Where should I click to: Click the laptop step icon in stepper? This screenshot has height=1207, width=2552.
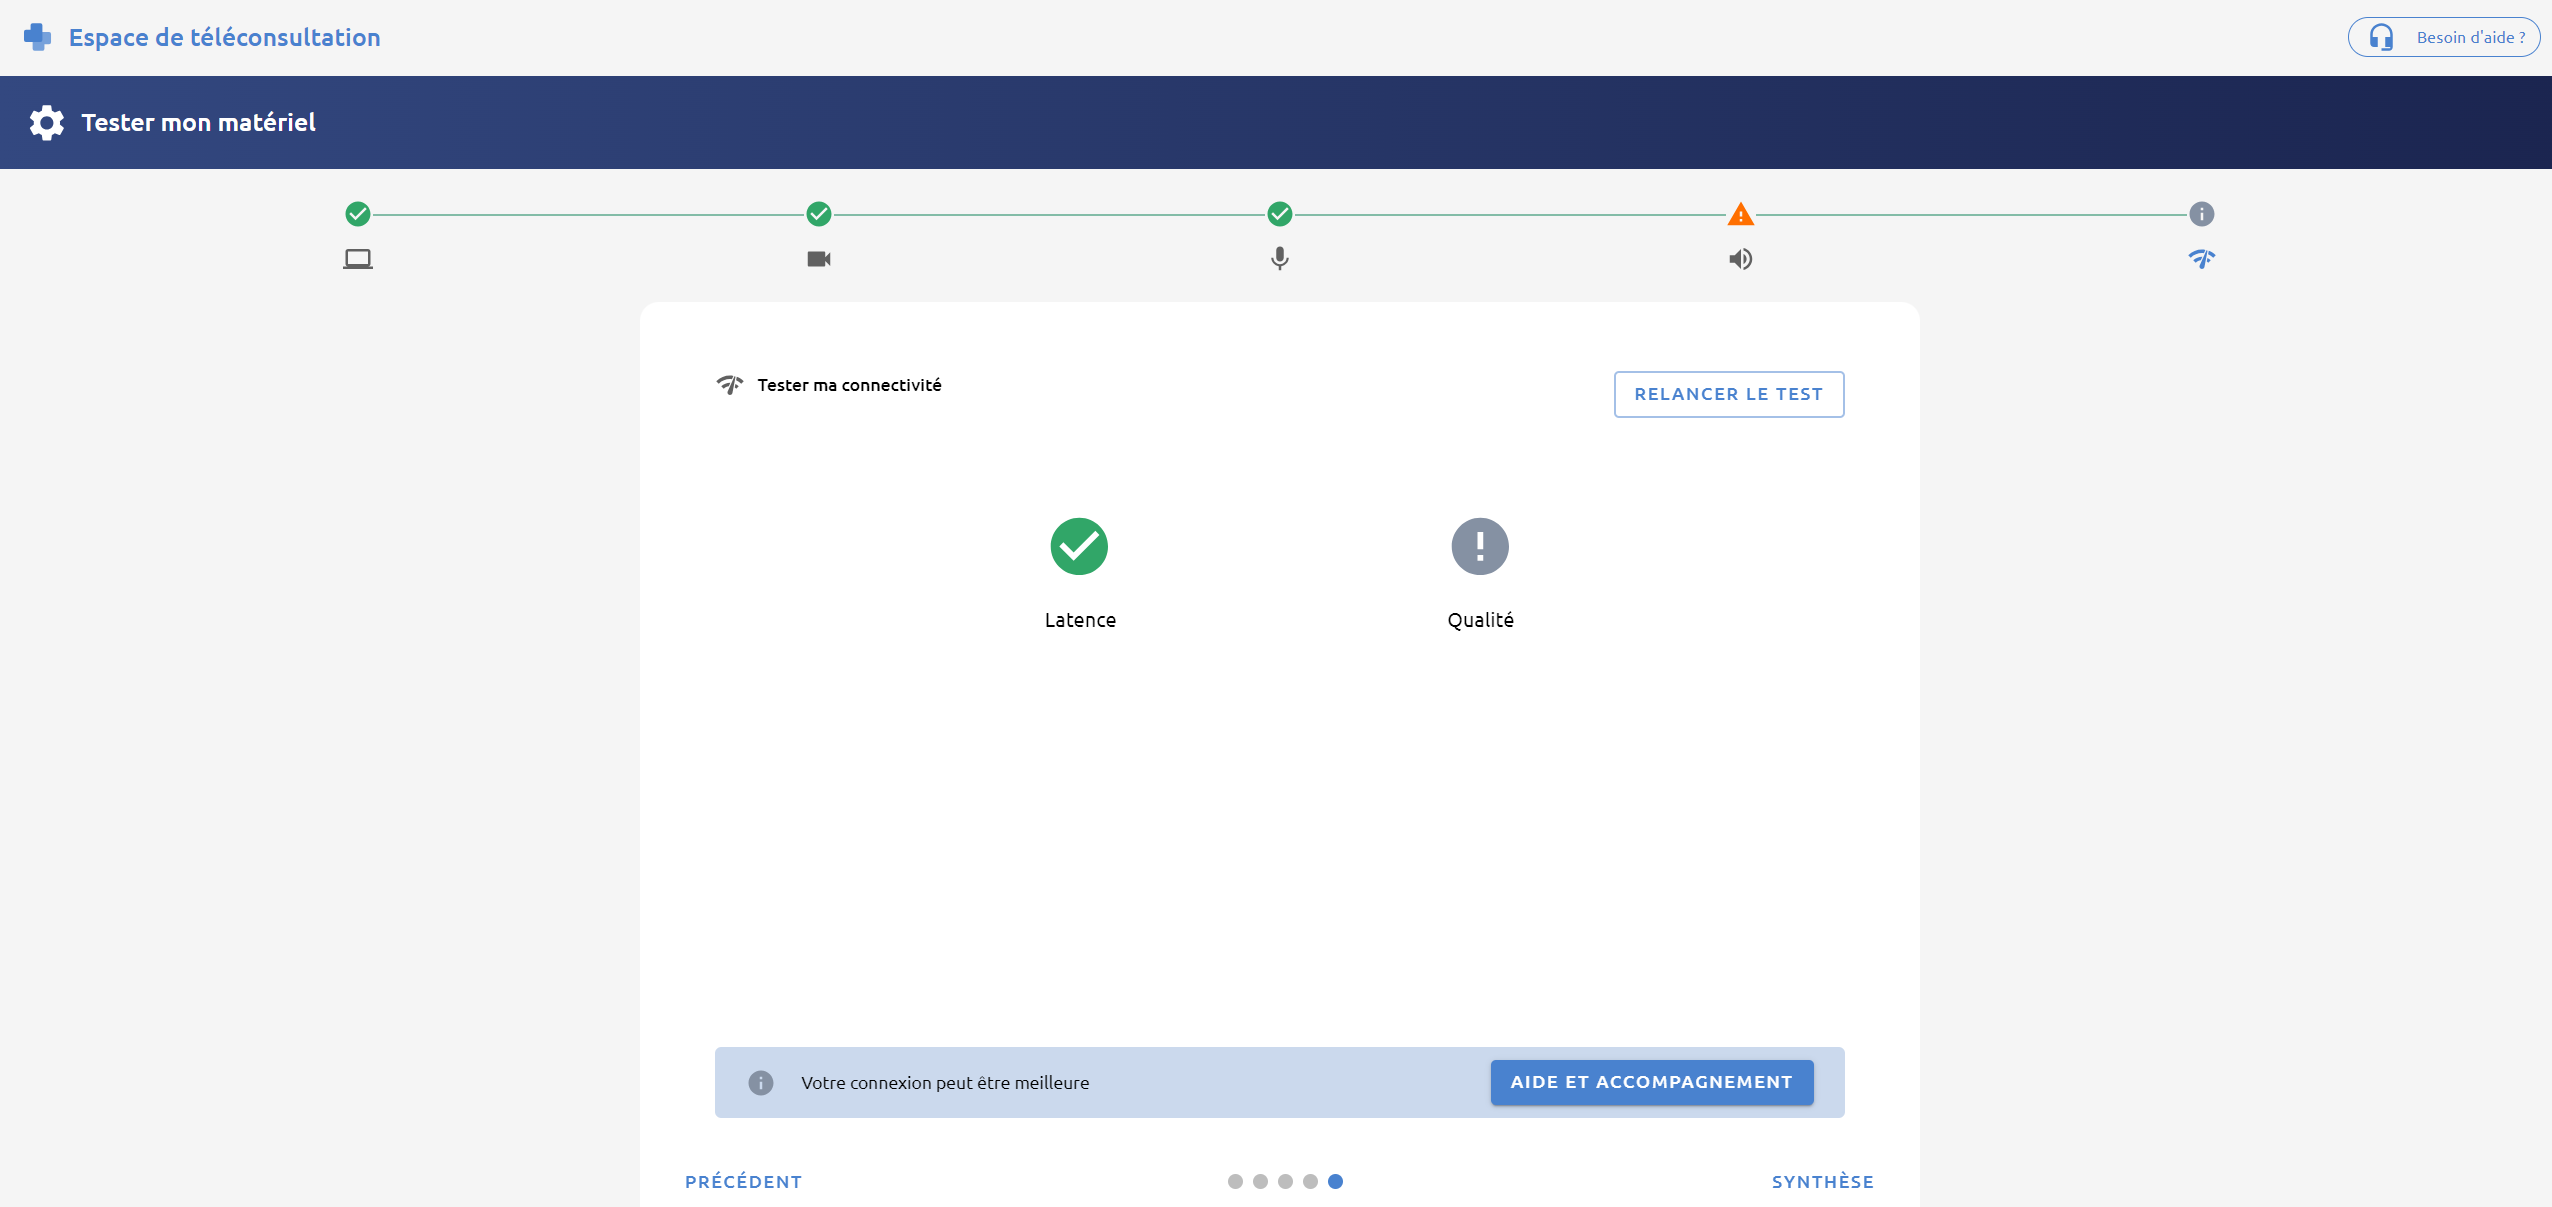358,259
